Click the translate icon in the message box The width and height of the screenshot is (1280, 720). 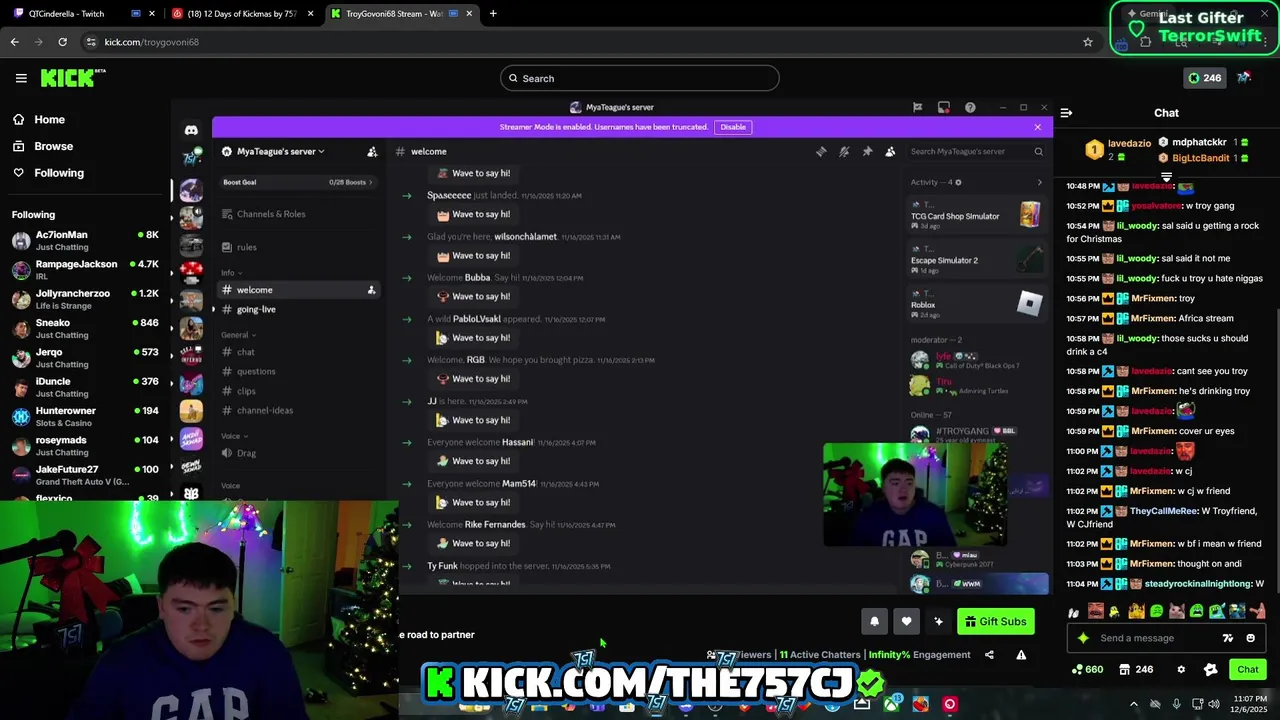point(1228,638)
